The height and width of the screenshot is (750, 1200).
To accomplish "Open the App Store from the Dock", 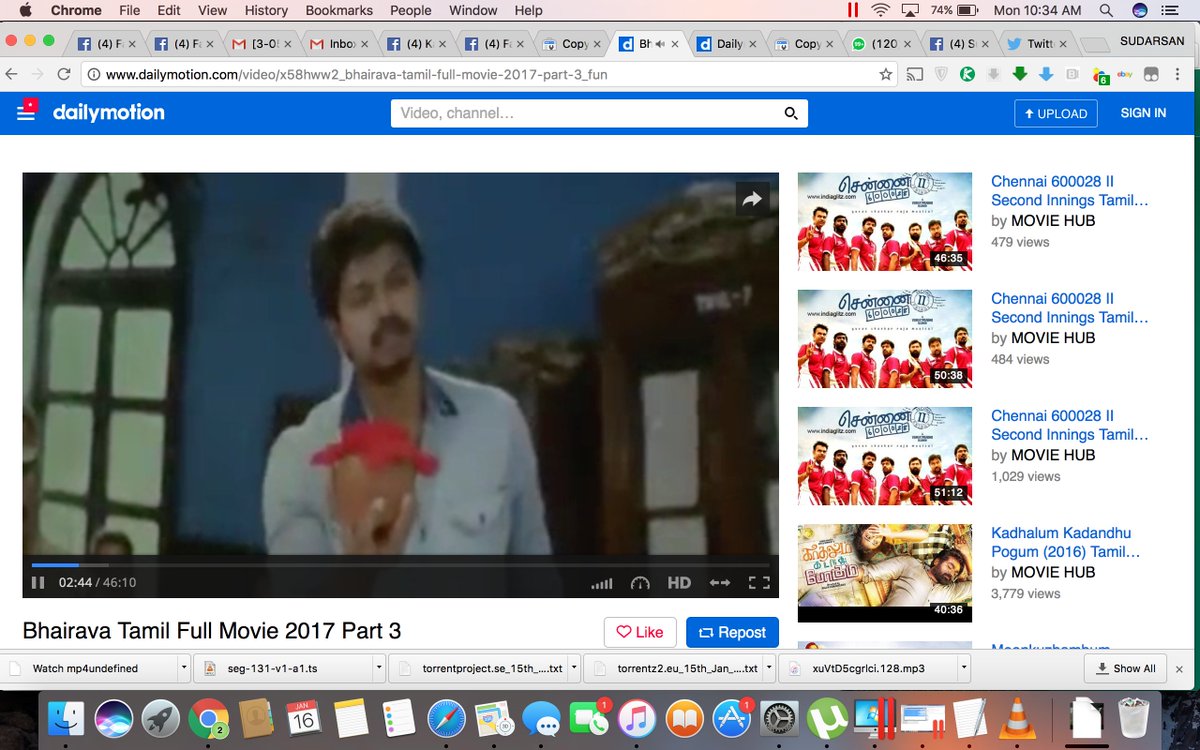I will click(731, 718).
